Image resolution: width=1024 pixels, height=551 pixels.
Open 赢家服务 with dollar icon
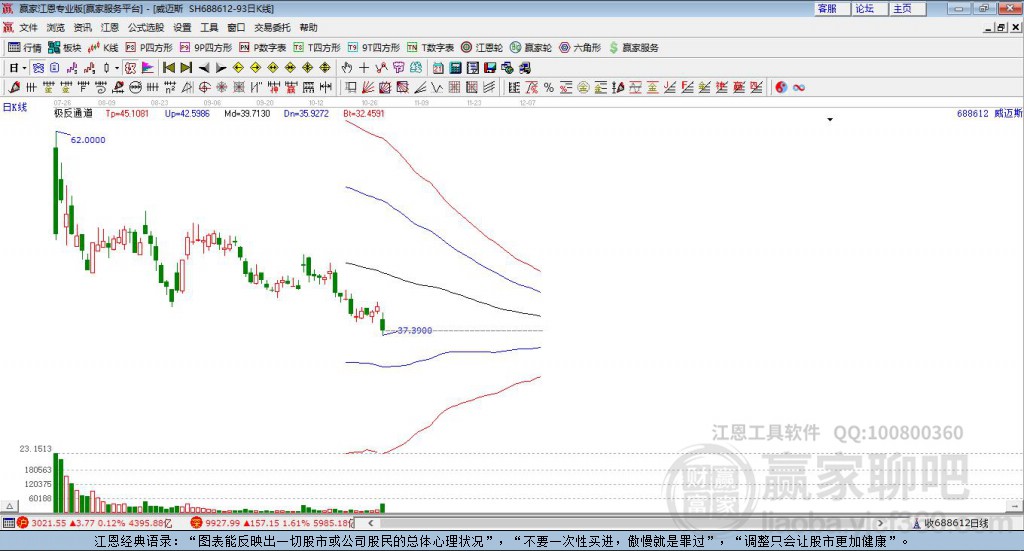coord(633,48)
